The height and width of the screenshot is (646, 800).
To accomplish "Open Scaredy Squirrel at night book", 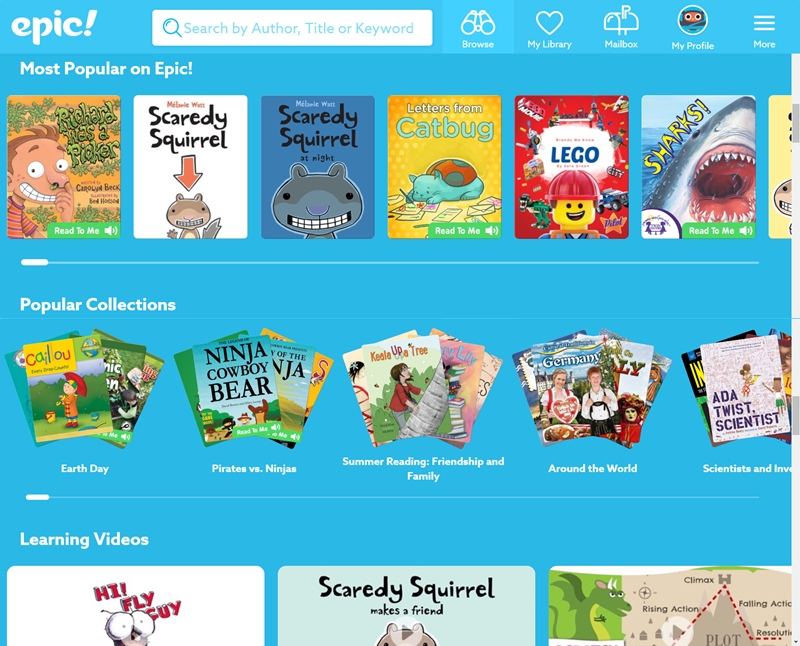I will (318, 167).
